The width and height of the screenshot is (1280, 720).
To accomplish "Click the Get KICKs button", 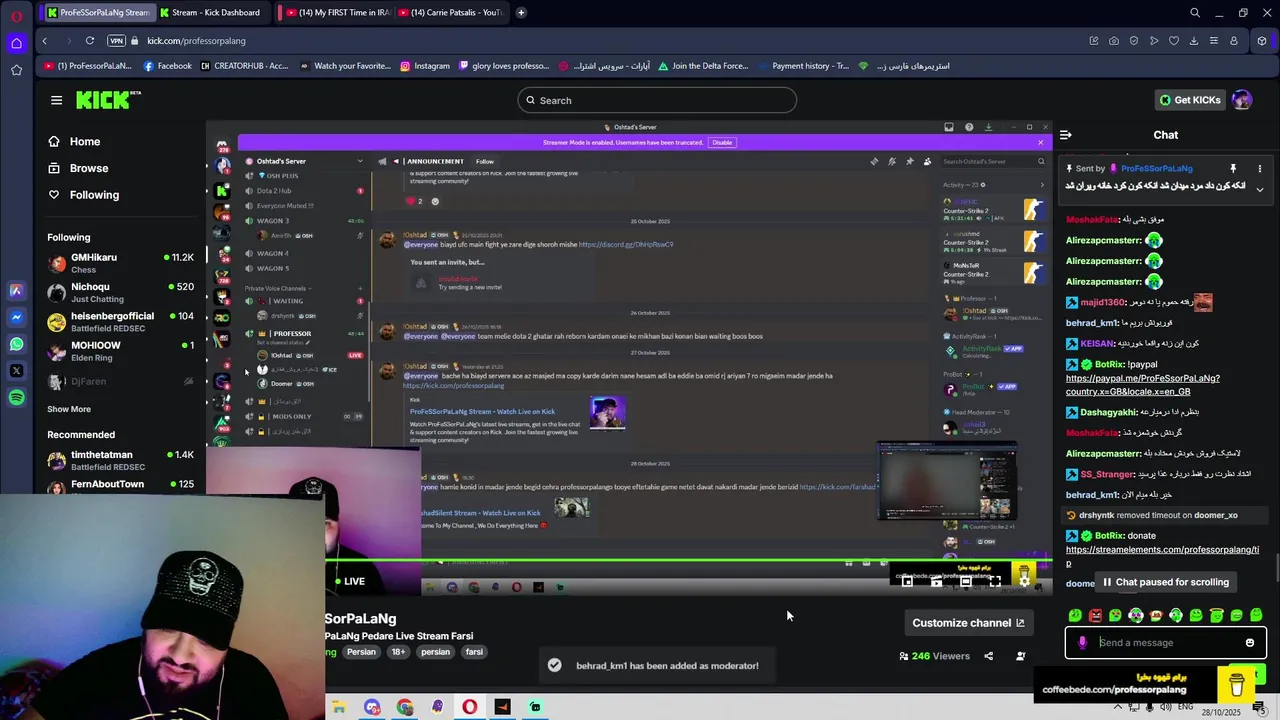I will tap(1189, 100).
